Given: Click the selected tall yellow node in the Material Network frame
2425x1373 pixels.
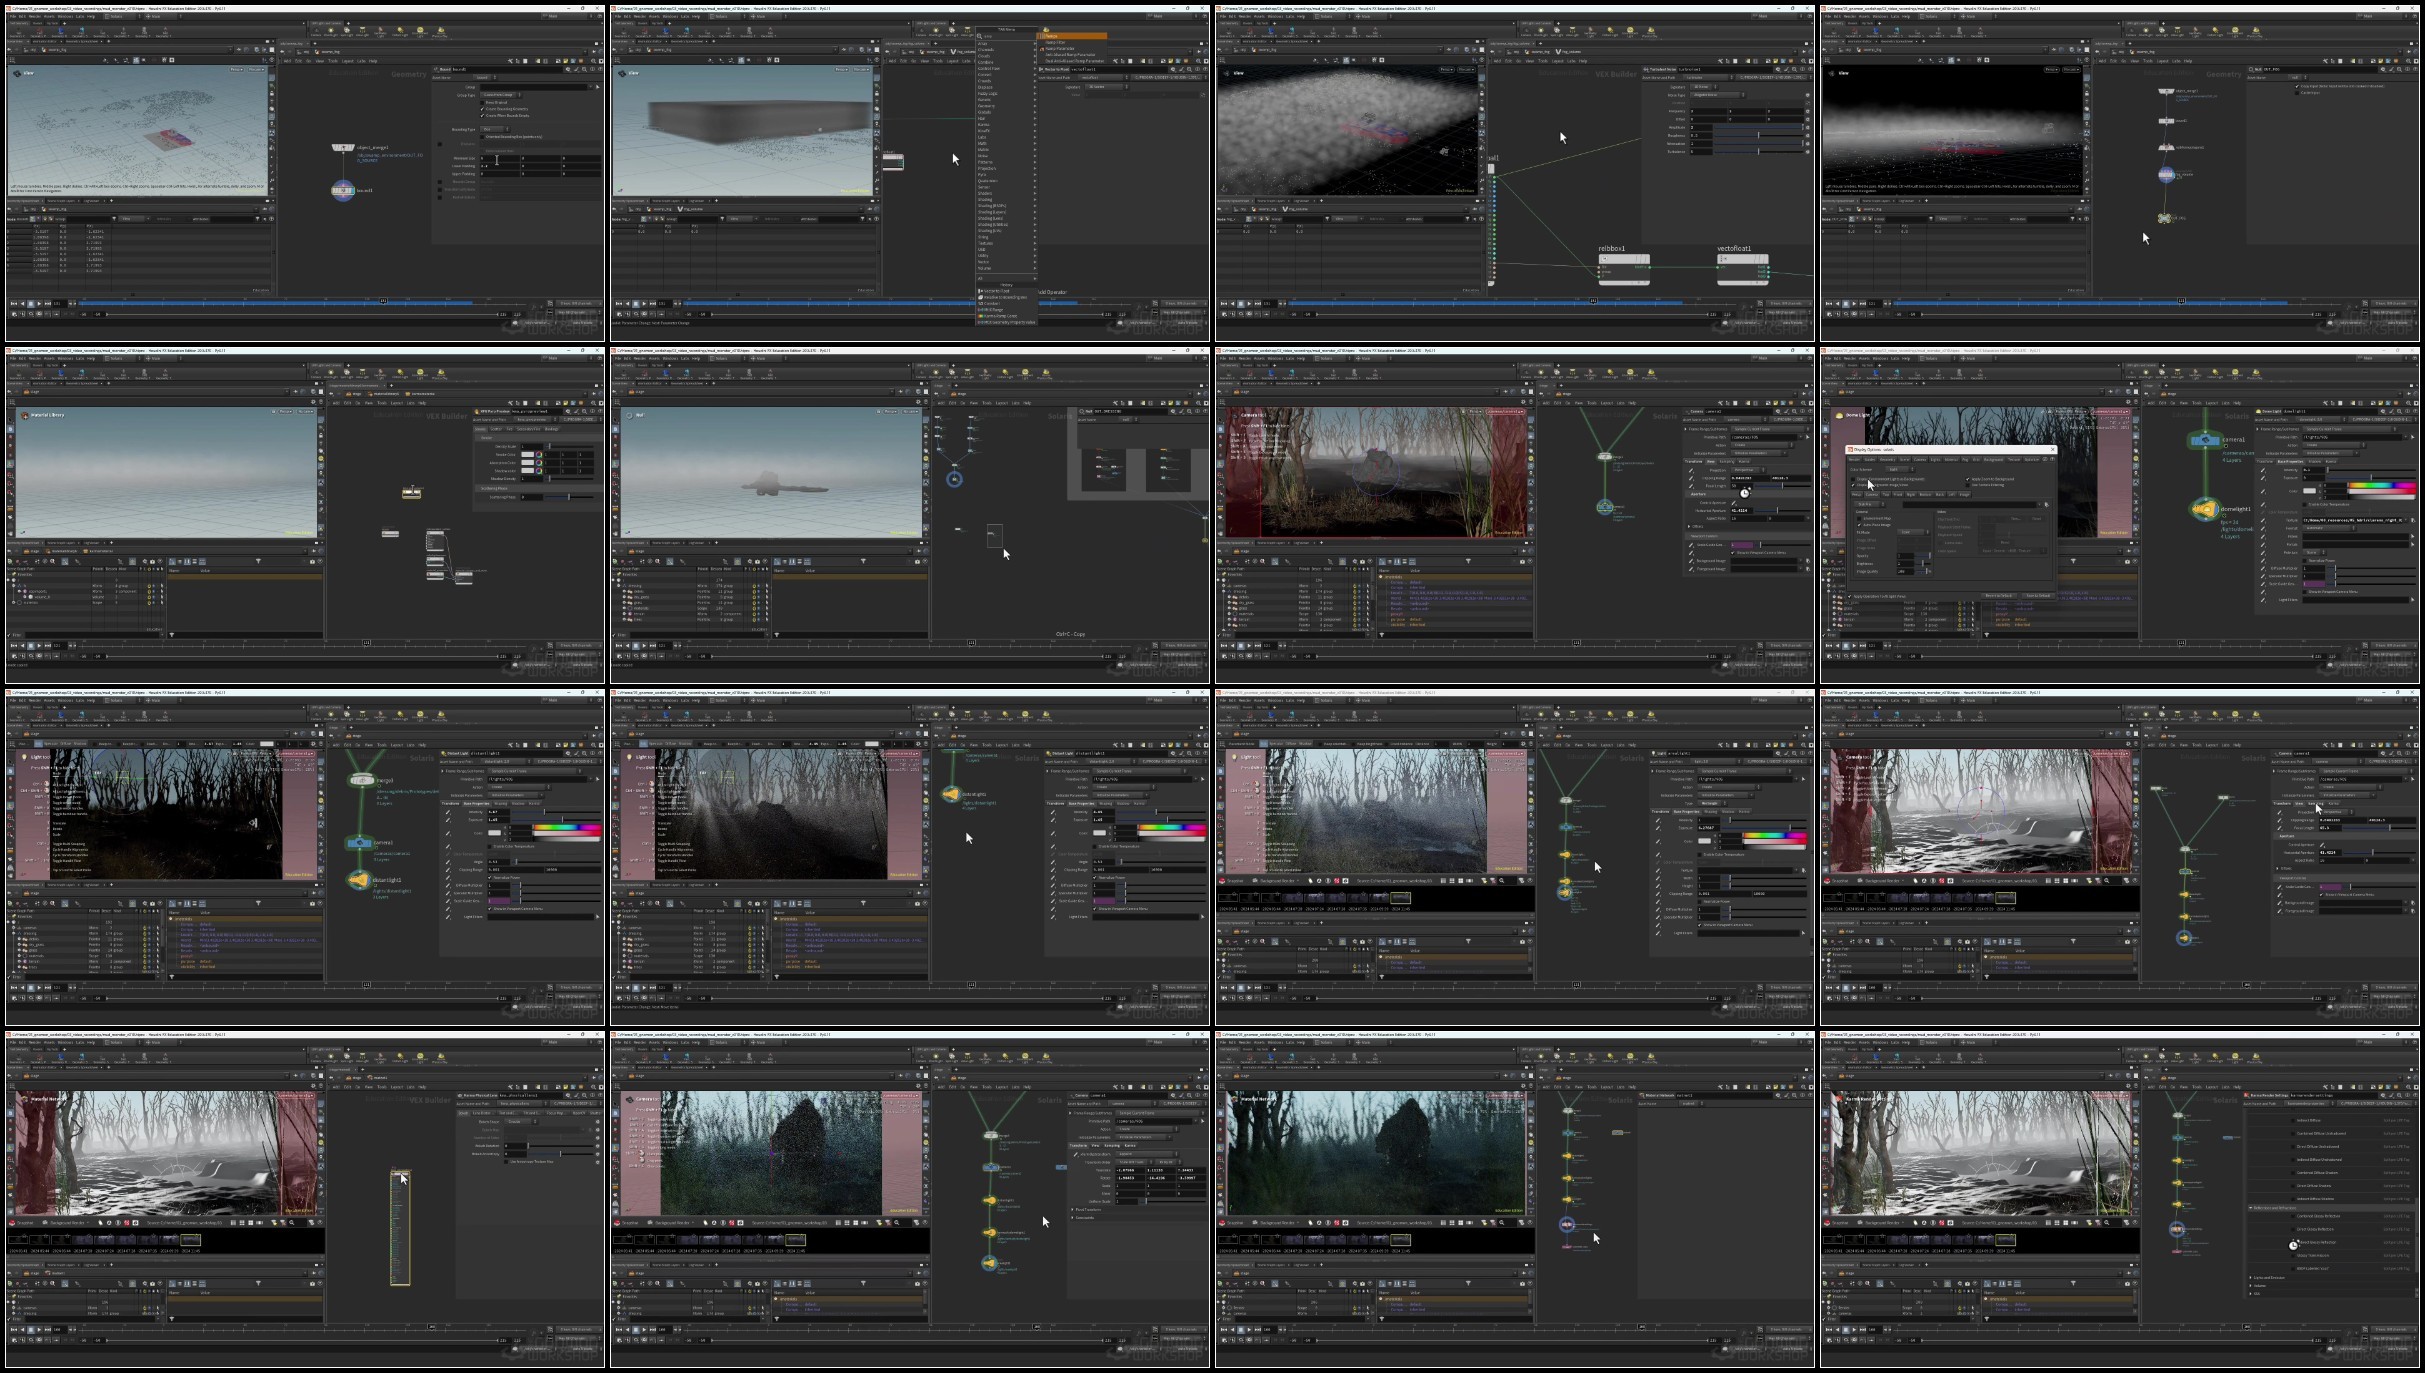Looking at the screenshot, I should click(400, 1229).
